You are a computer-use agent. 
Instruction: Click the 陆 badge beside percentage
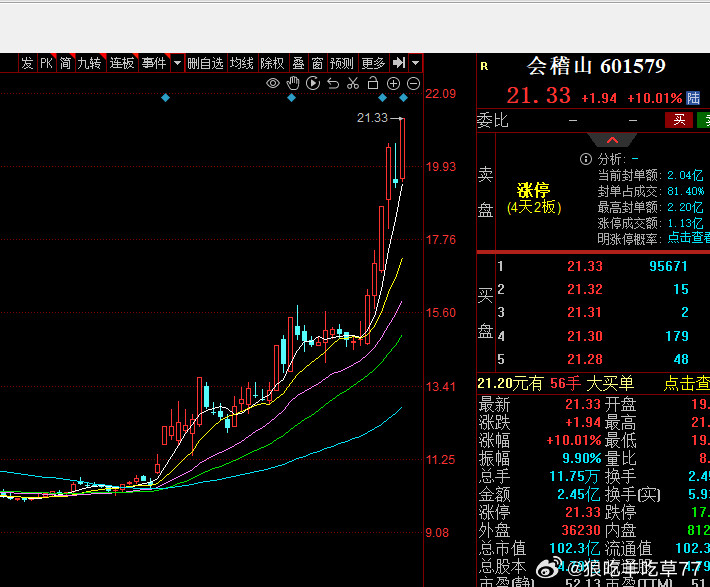point(693,98)
